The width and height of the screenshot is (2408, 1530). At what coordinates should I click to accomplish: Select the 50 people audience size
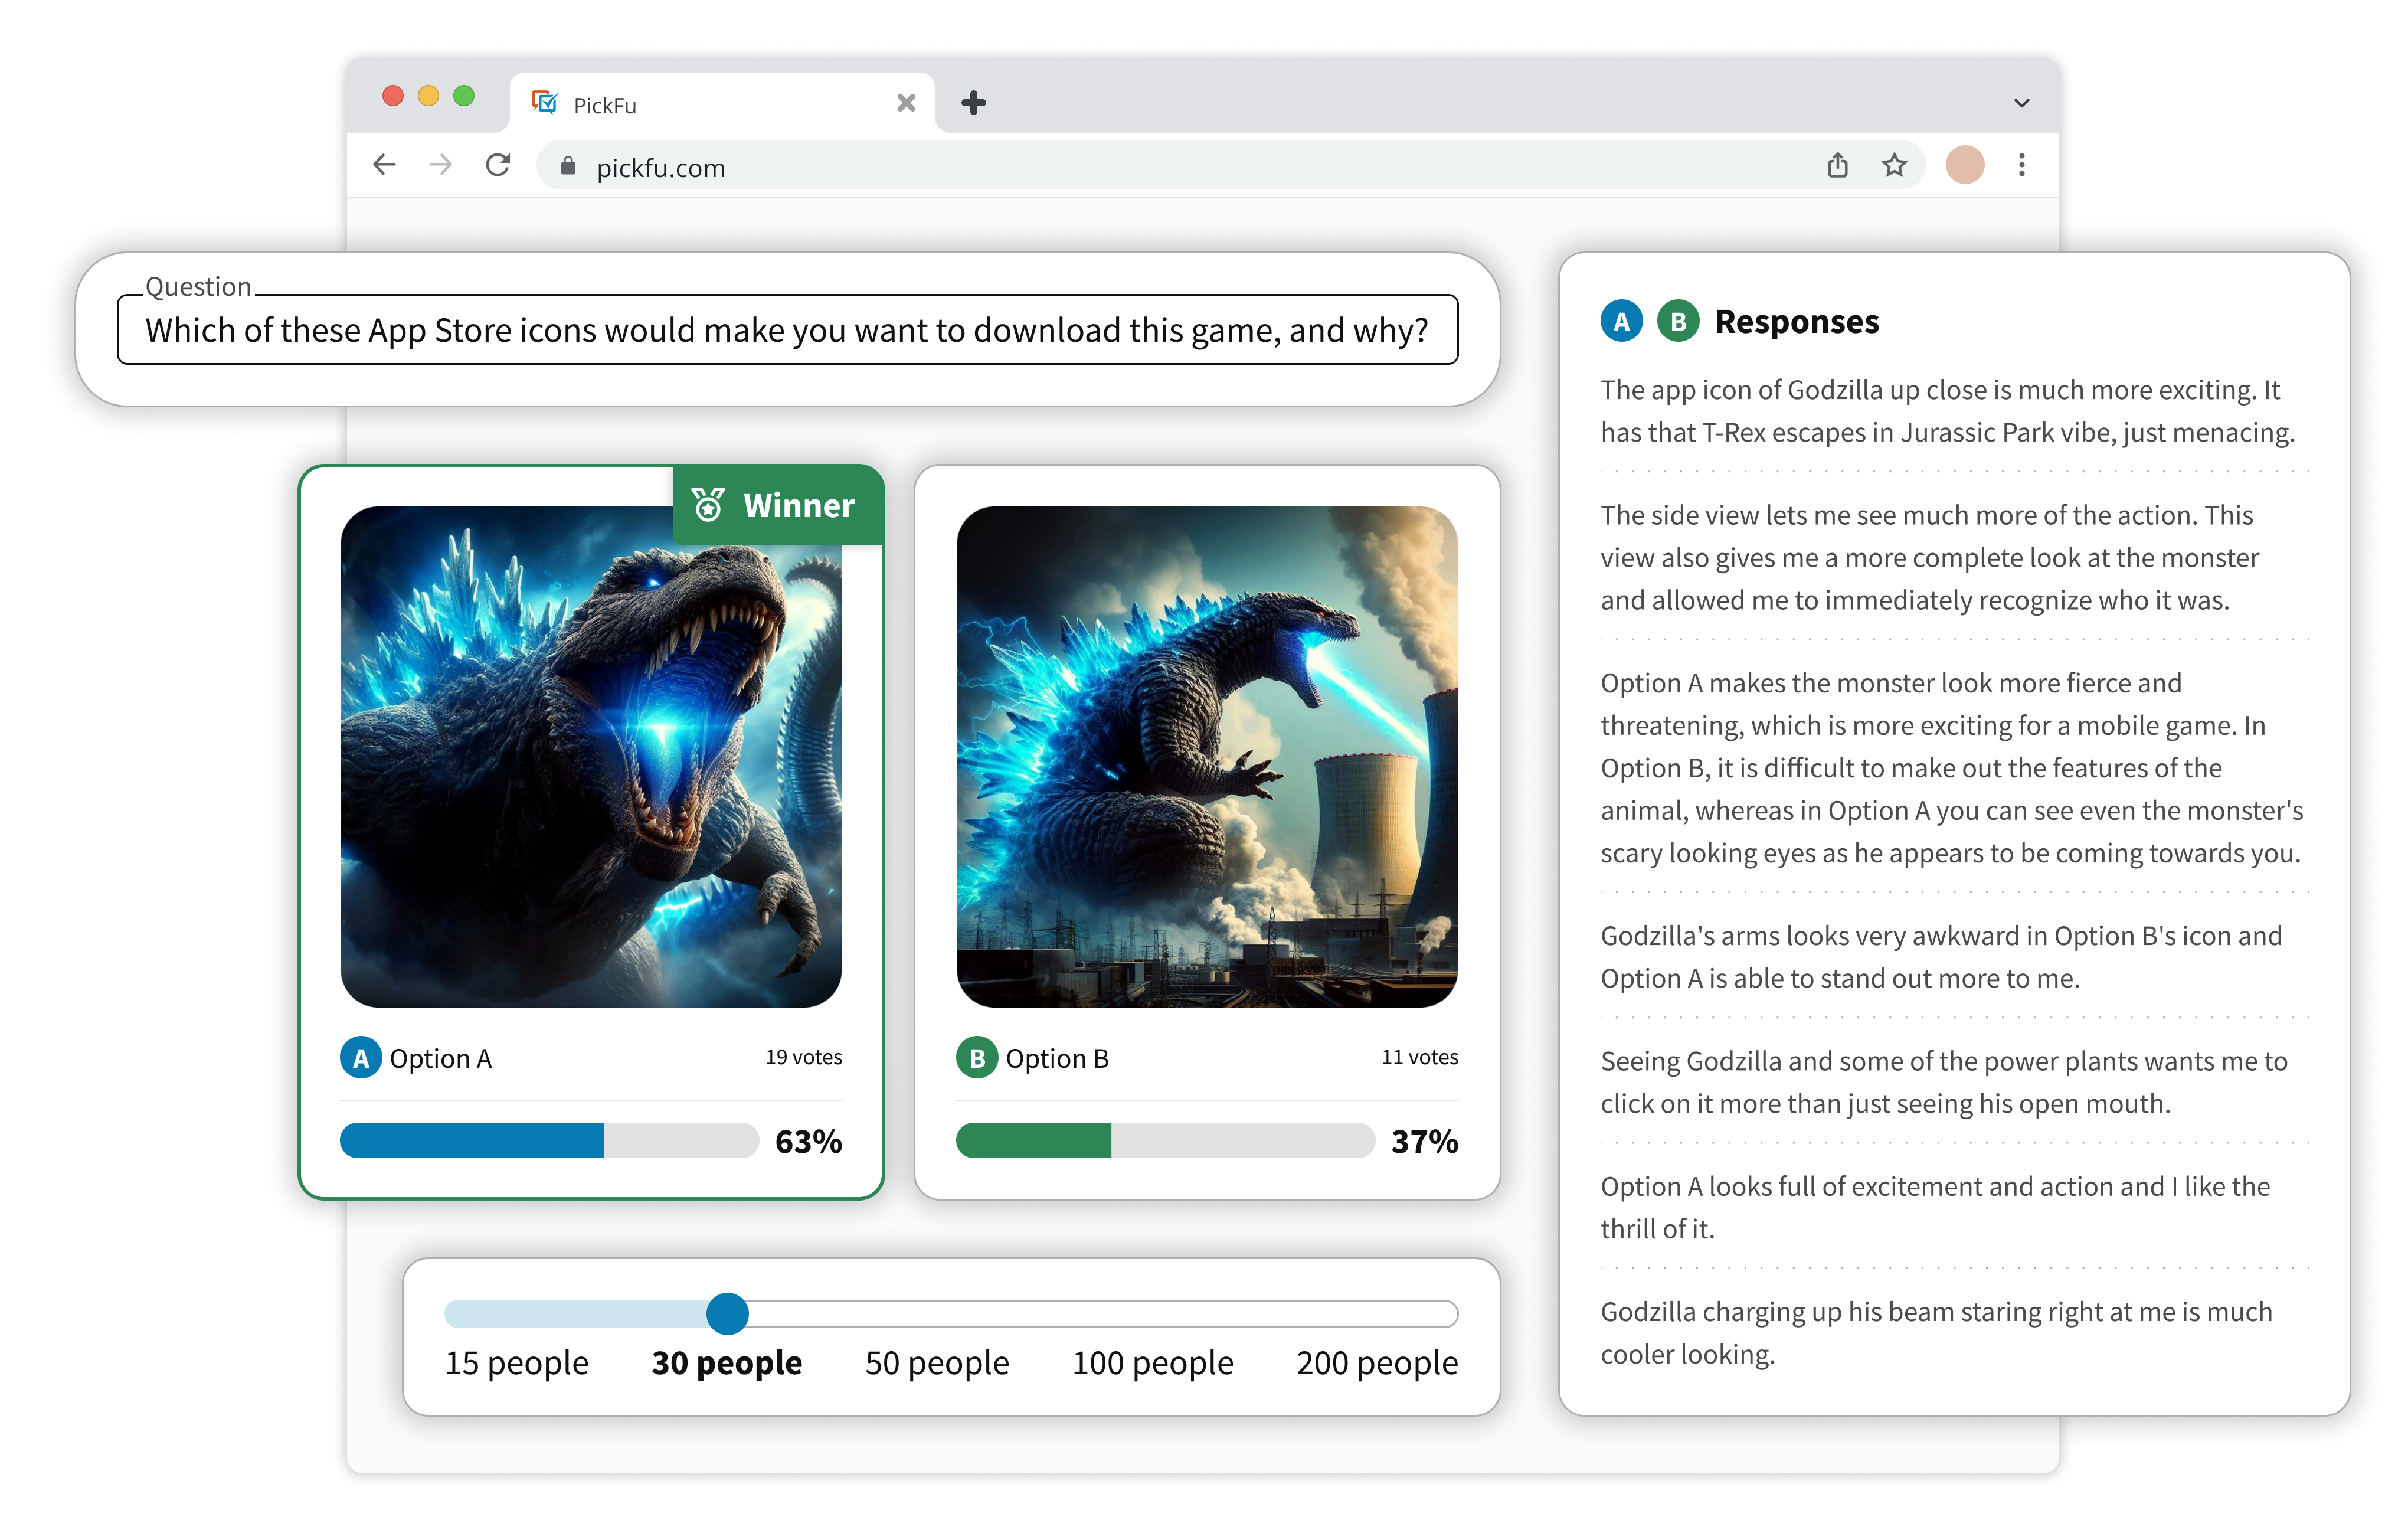pos(937,1363)
